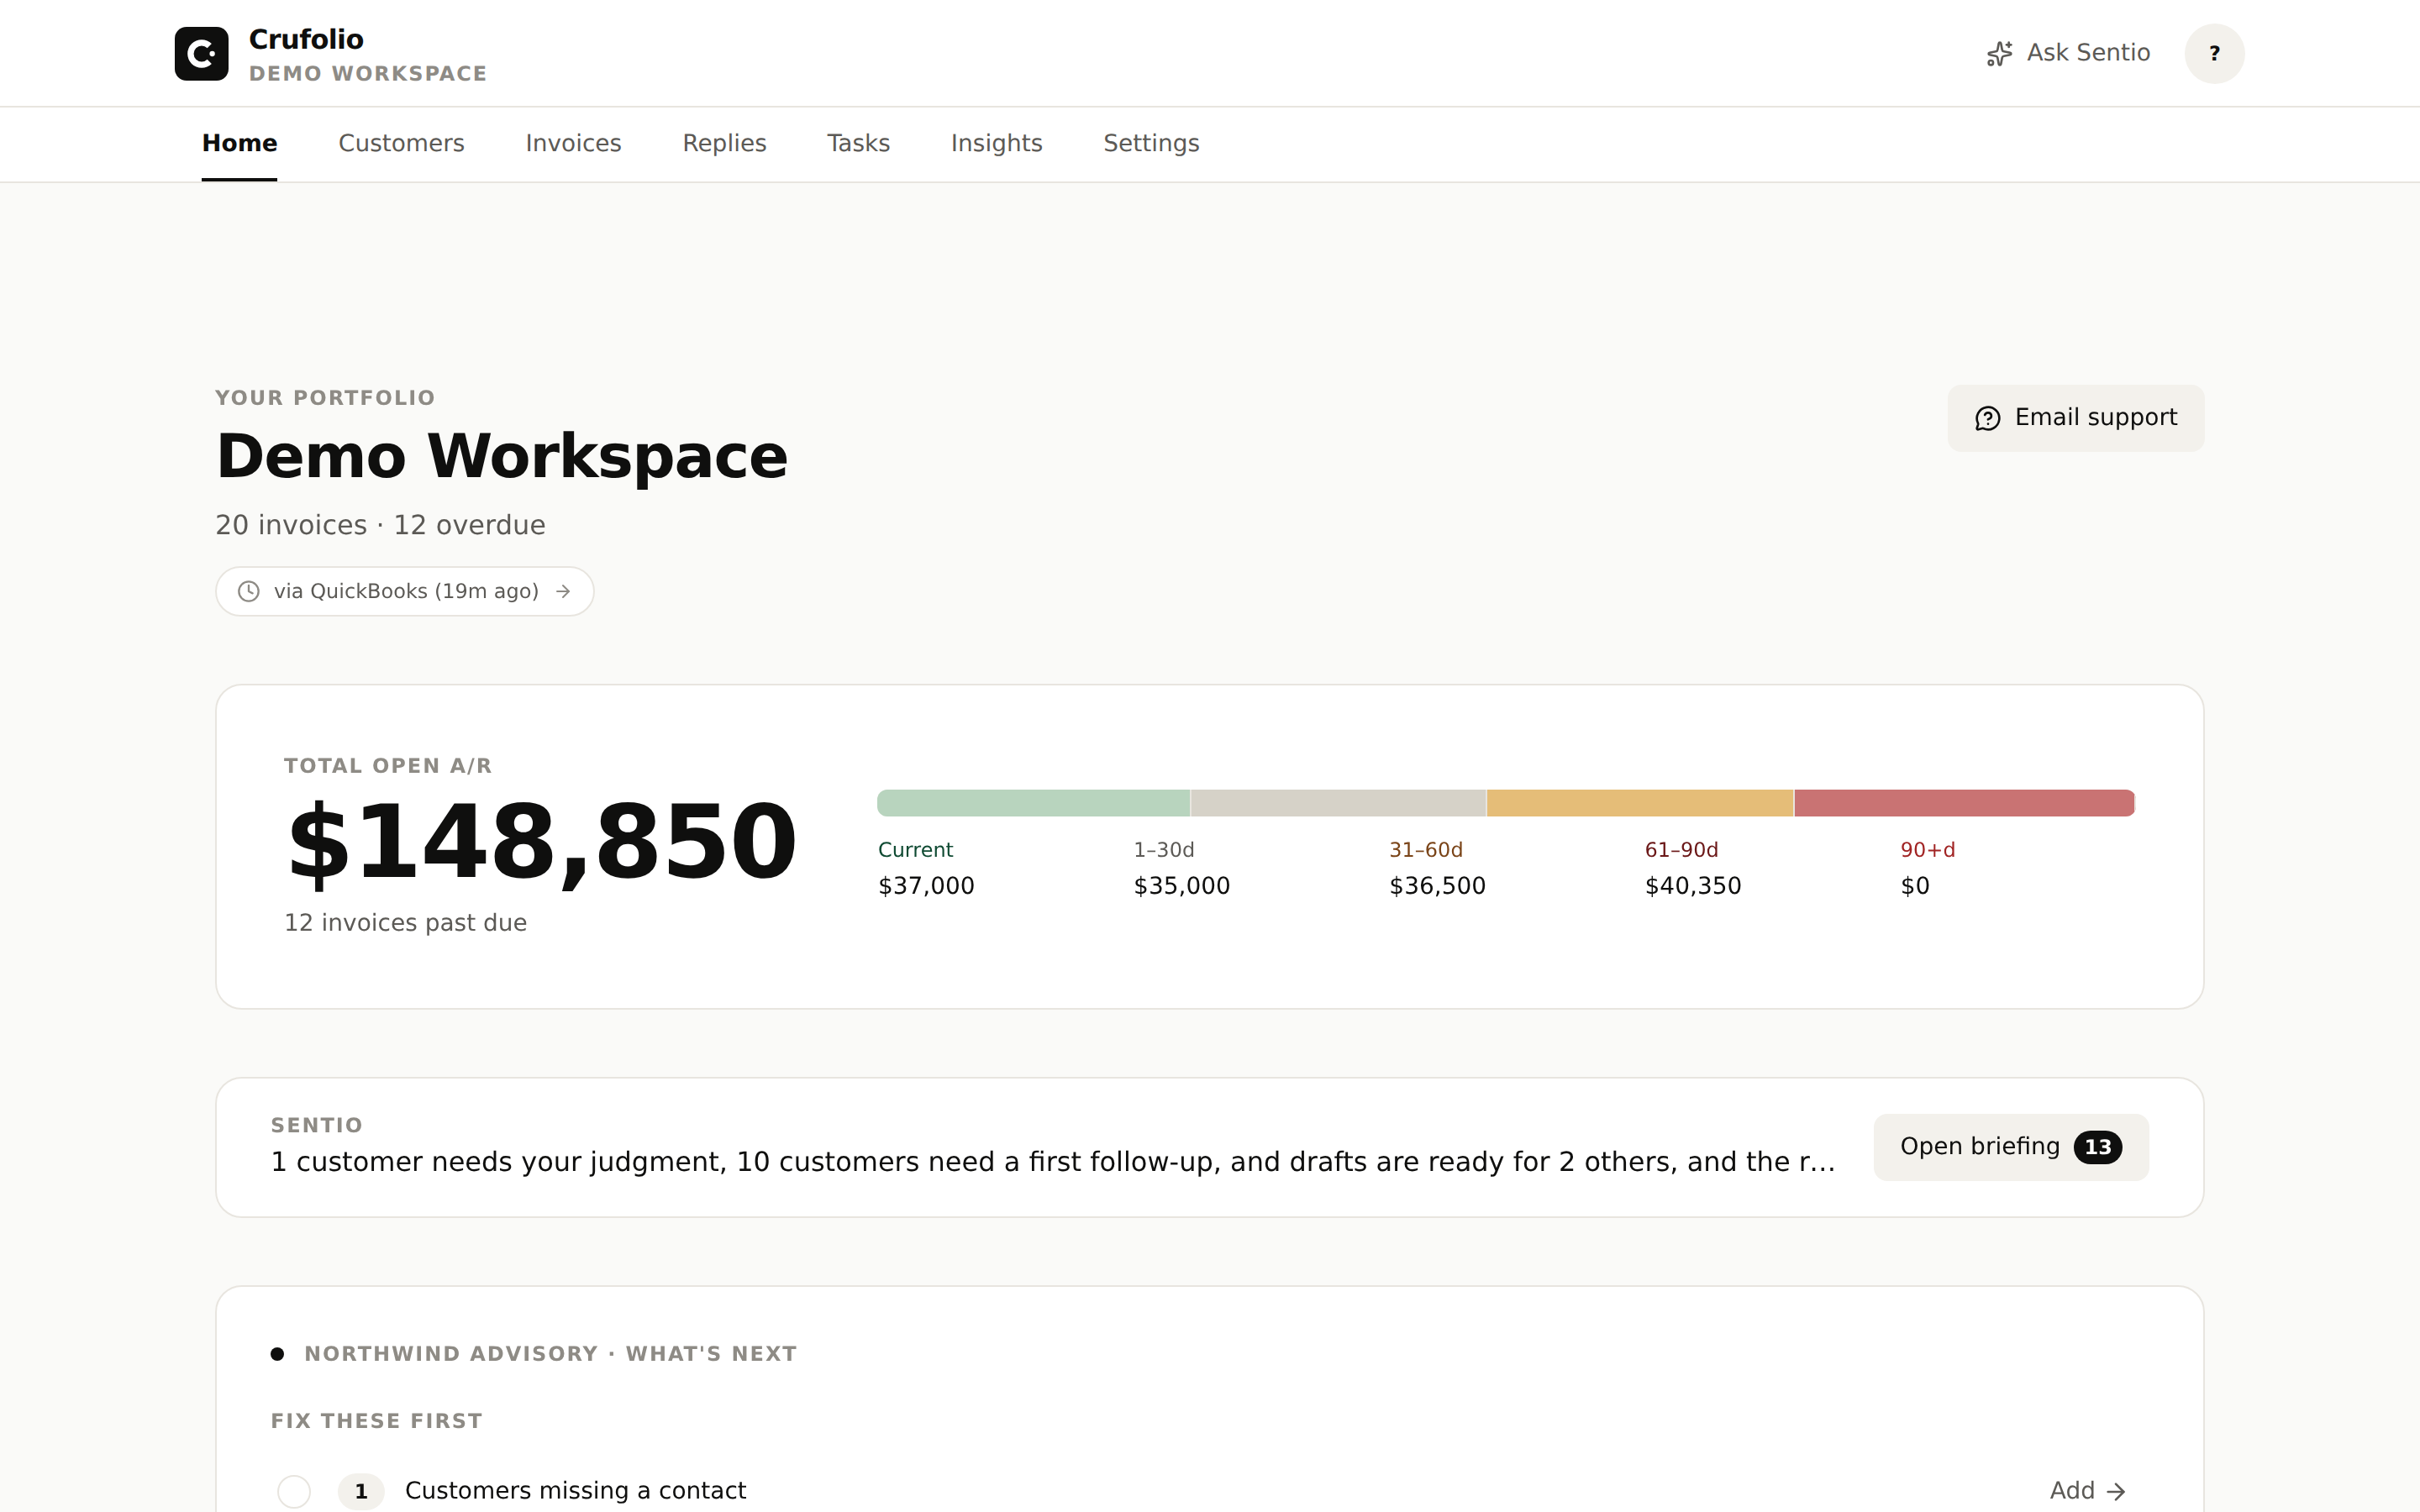The image size is (2420, 1512).
Task: Click the clock icon in QuickBooks pill
Action: (x=248, y=591)
